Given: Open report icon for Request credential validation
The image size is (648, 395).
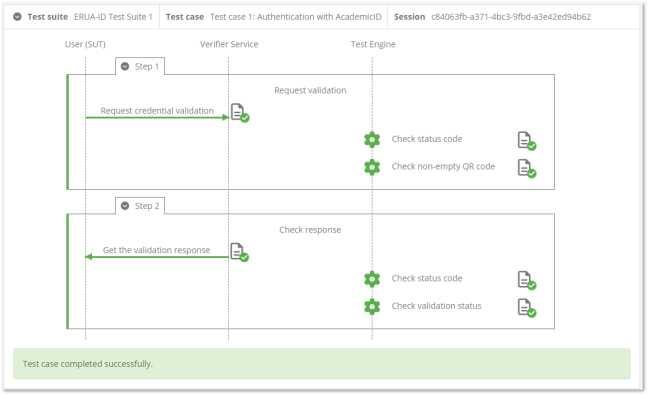Looking at the screenshot, I should 240,112.
